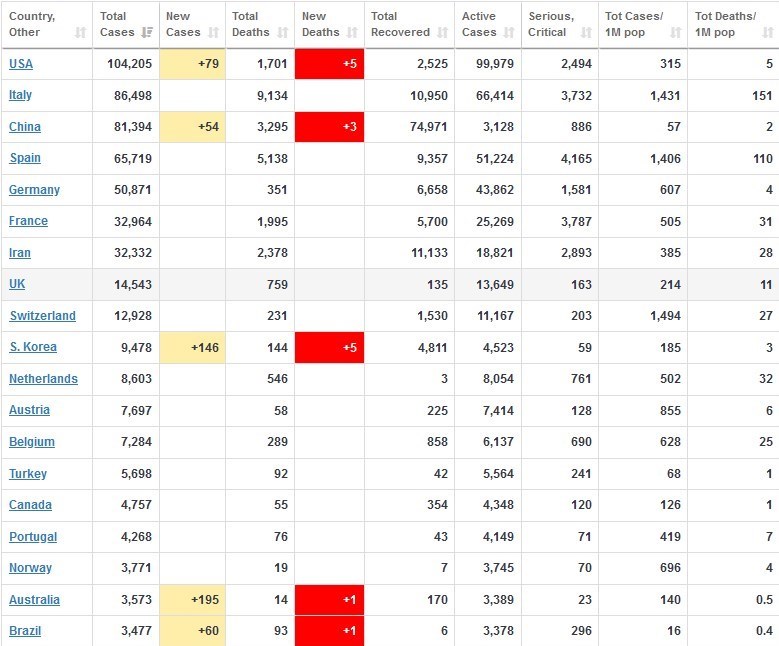
Task: Click sort icon for Tot Cases/1M pop
Action: tap(675, 32)
